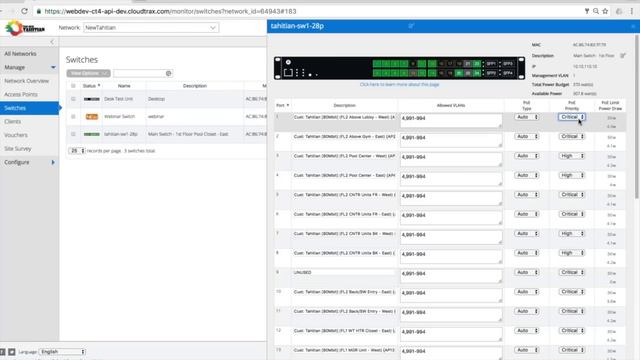Bookmark this page using the star icon
This screenshot has height=360, width=640.
605,11
